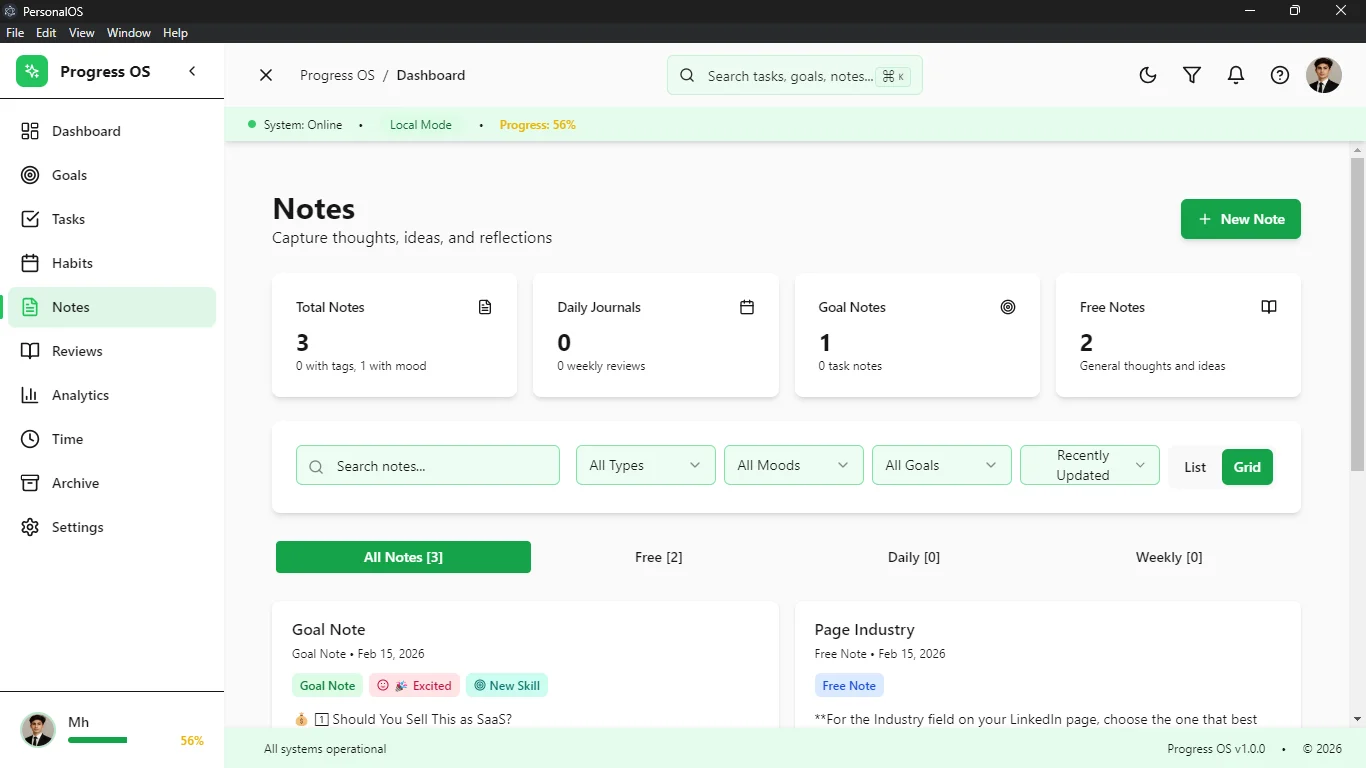Open the All Goals dropdown
Image resolution: width=1366 pixels, height=768 pixels.
tap(942, 465)
